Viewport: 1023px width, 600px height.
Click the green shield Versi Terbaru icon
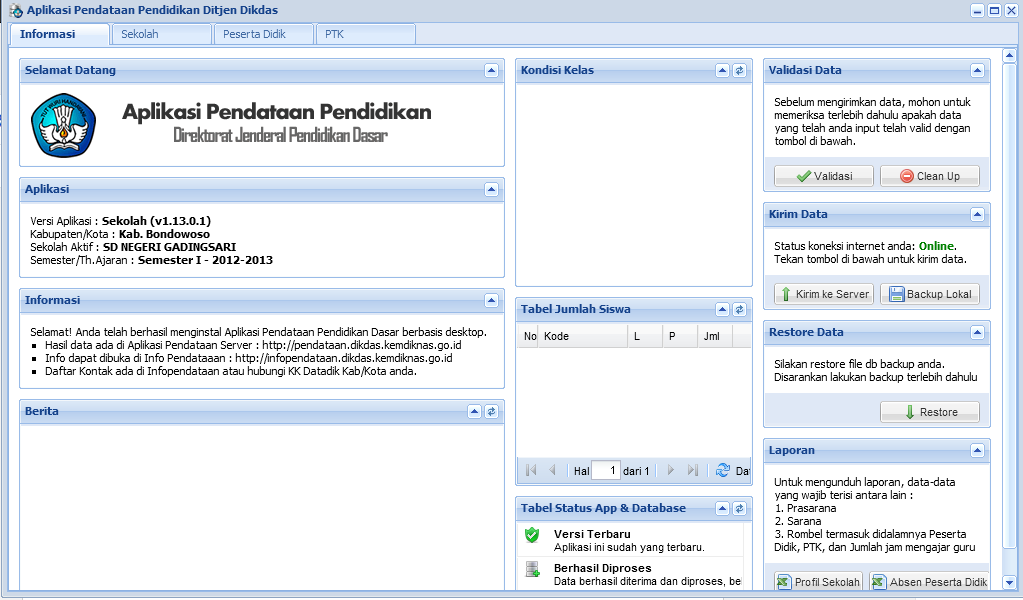point(532,535)
